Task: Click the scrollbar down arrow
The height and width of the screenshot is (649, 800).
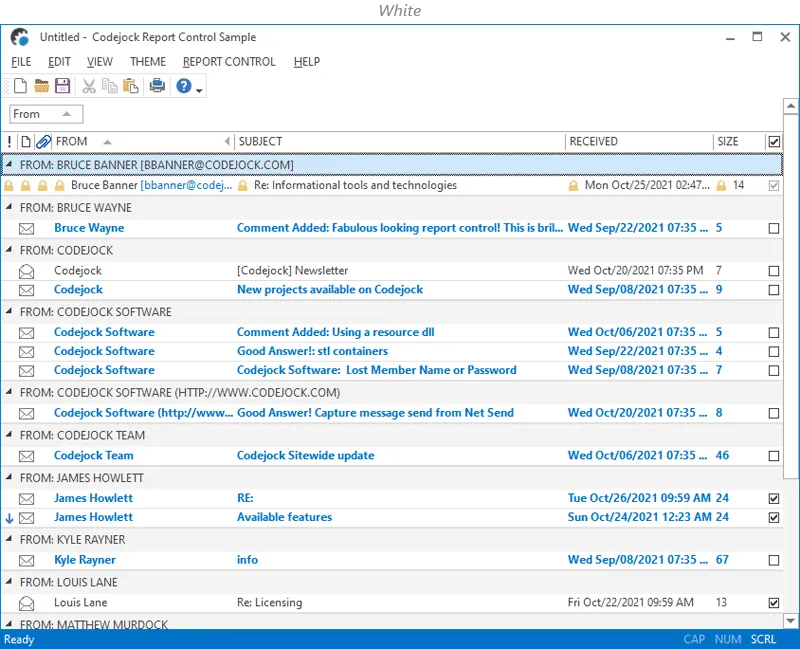Action: (x=790, y=621)
